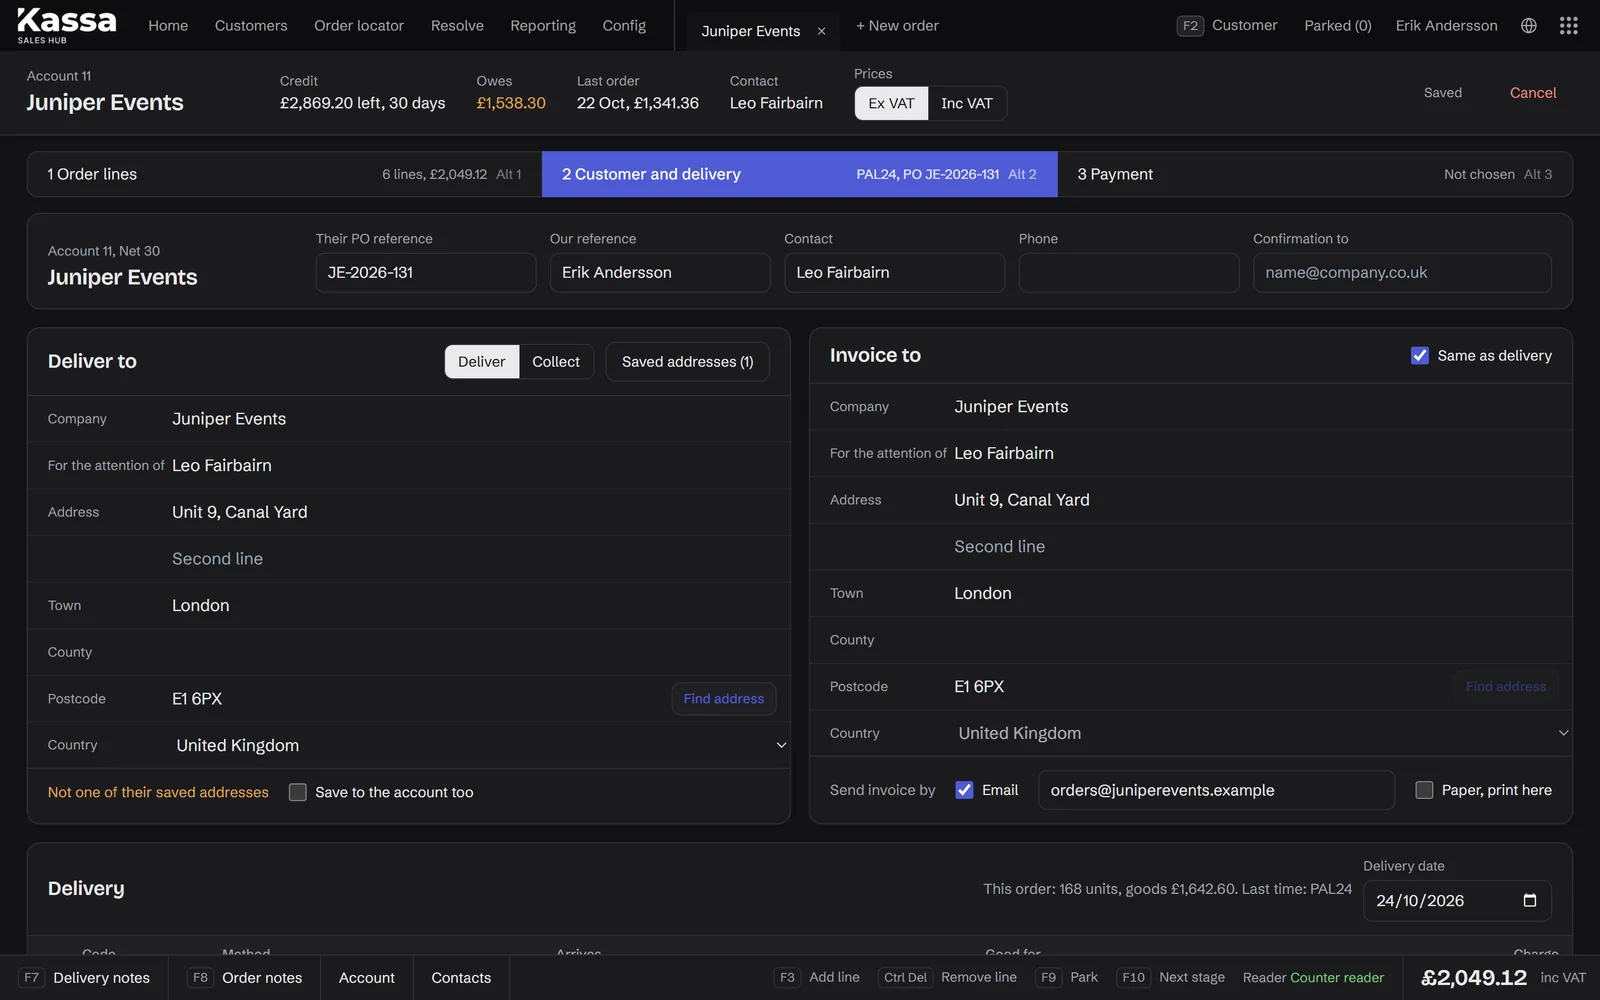Click Add line F3 shortcut

pos(817,978)
